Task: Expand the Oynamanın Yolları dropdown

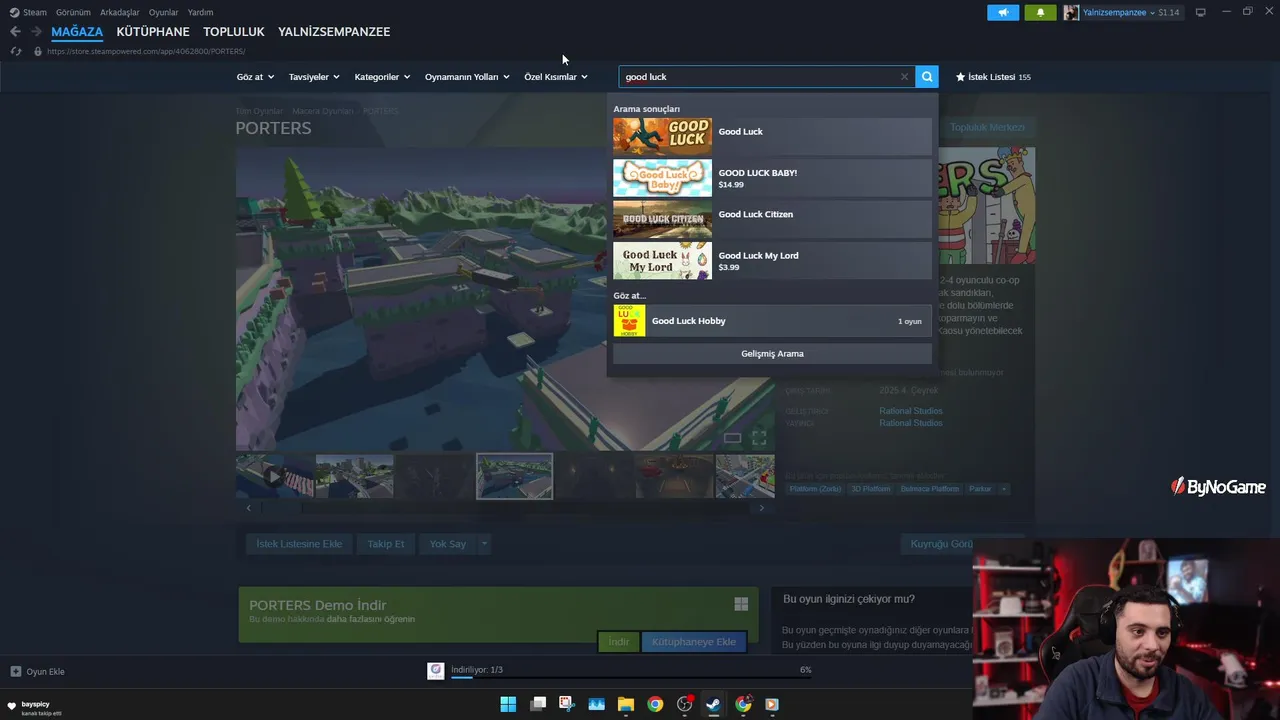Action: click(x=467, y=77)
